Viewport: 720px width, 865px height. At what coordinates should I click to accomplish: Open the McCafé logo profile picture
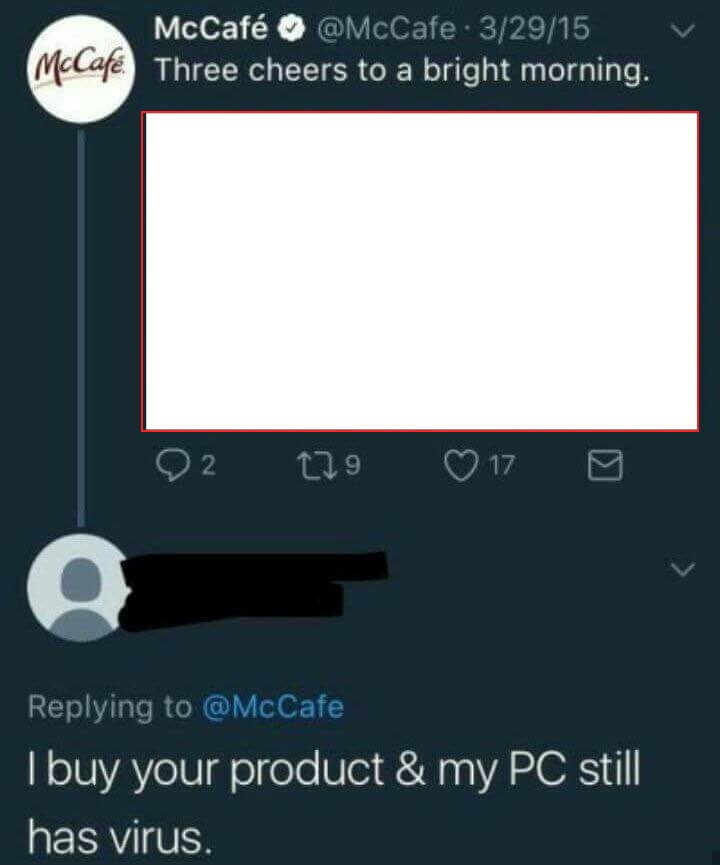(81, 69)
